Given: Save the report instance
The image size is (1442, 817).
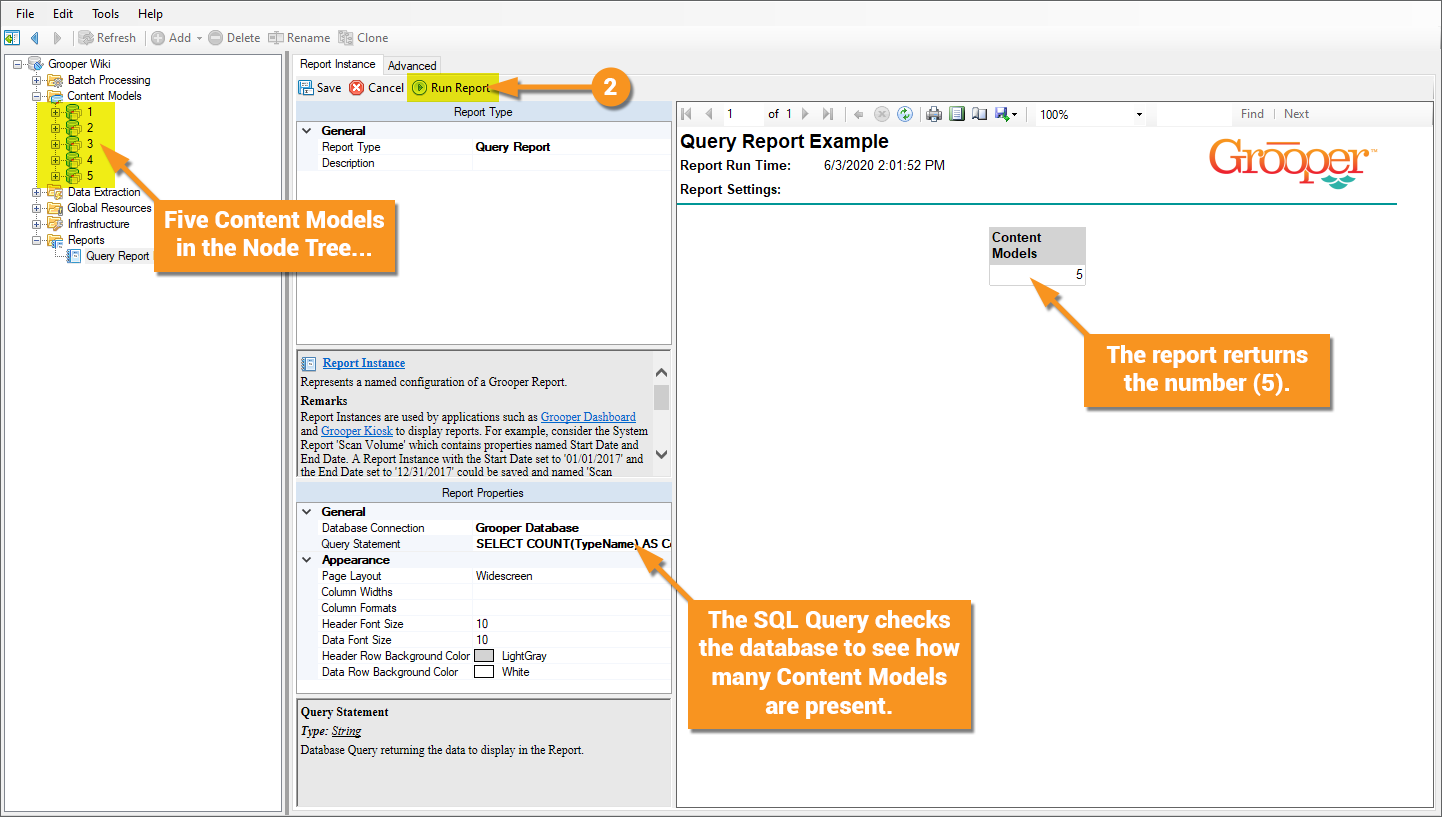Looking at the screenshot, I should pos(320,88).
